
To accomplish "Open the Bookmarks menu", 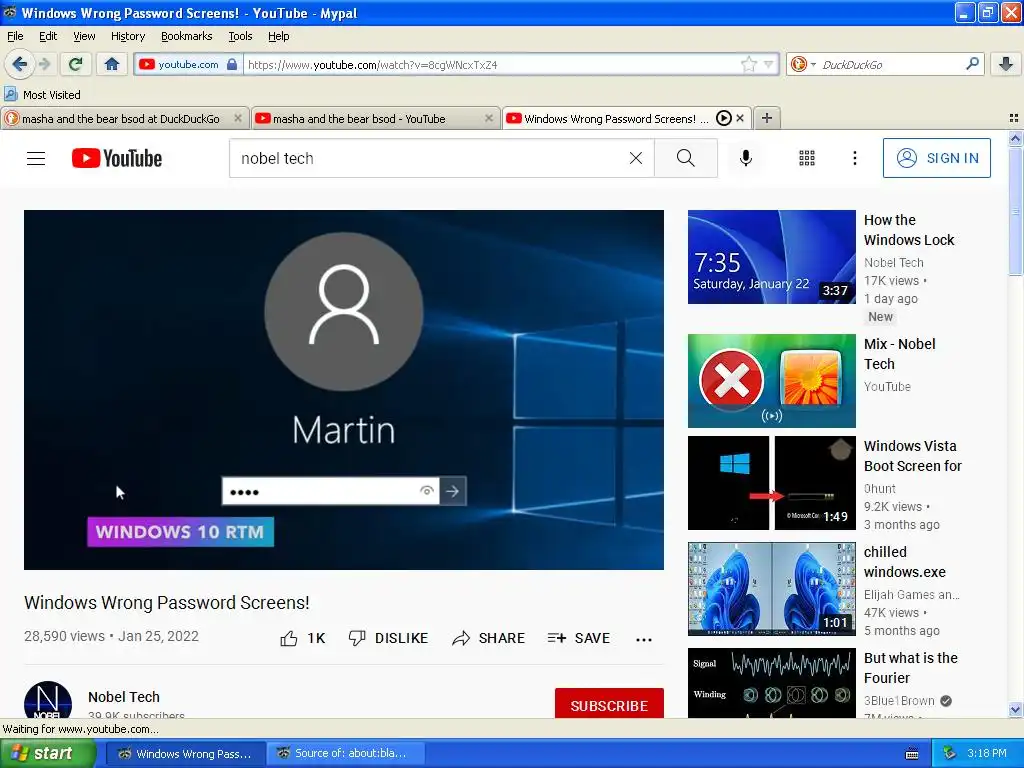I will (187, 36).
